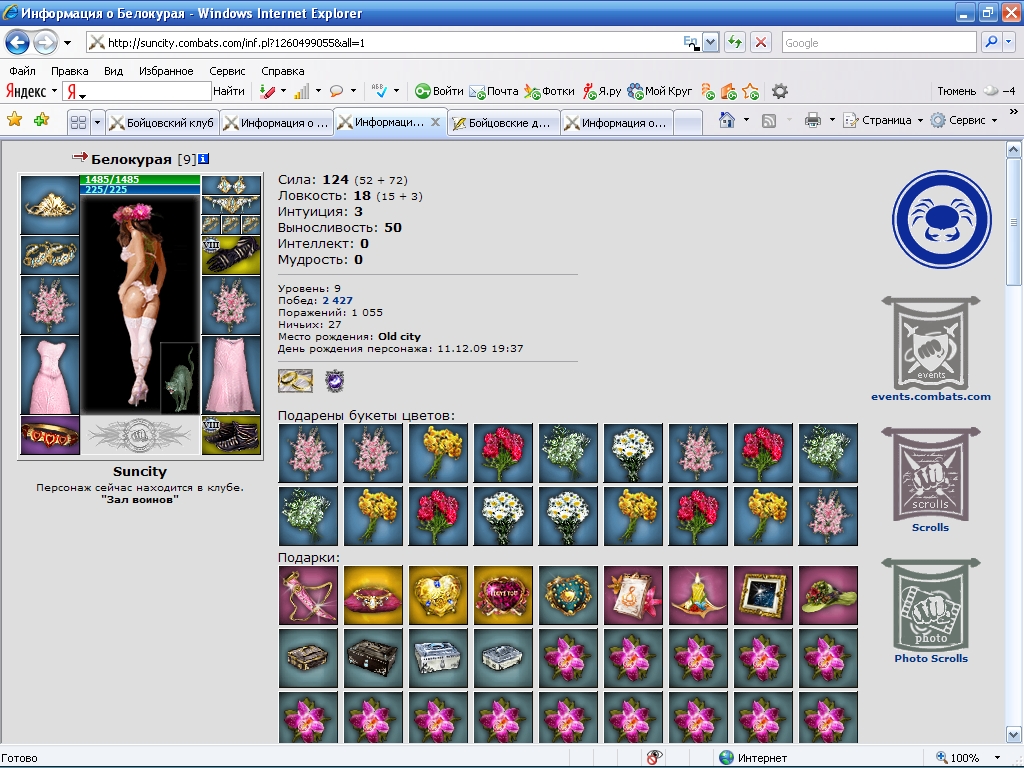Click the Cancer zodiac crab emblem
The height and width of the screenshot is (768, 1024).
click(x=941, y=219)
